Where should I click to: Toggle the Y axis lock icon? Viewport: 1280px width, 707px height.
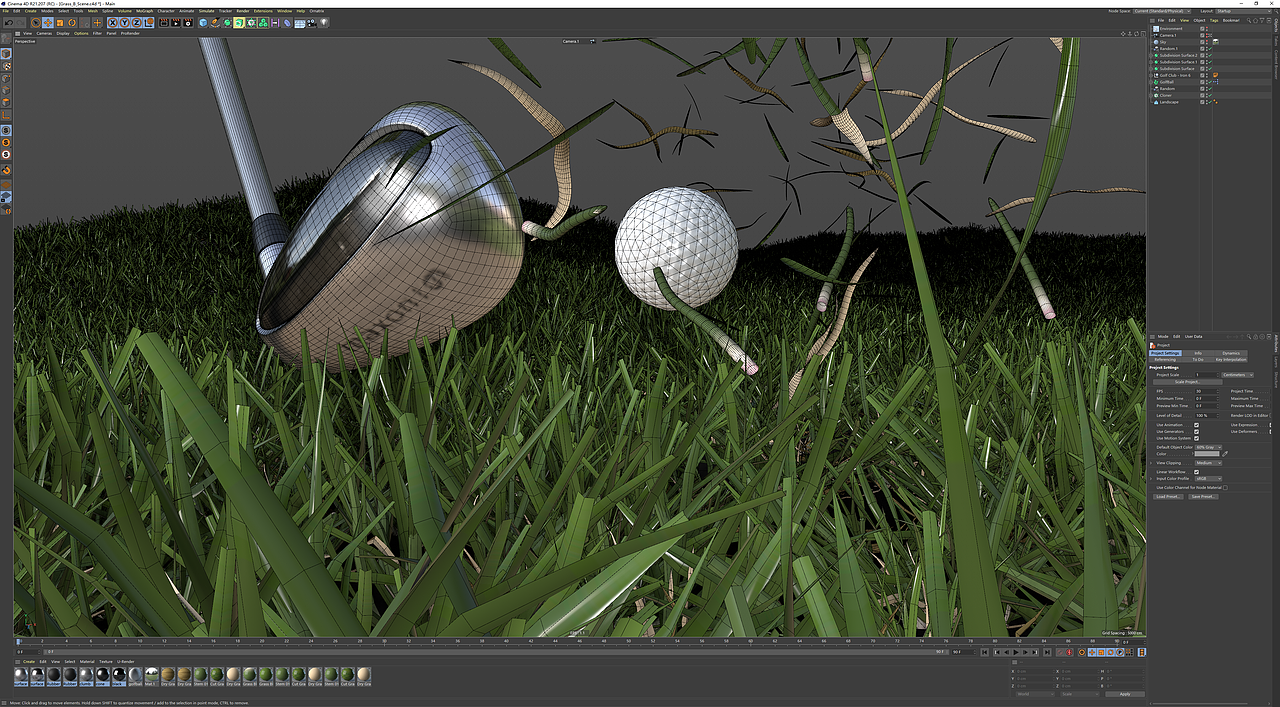125,22
